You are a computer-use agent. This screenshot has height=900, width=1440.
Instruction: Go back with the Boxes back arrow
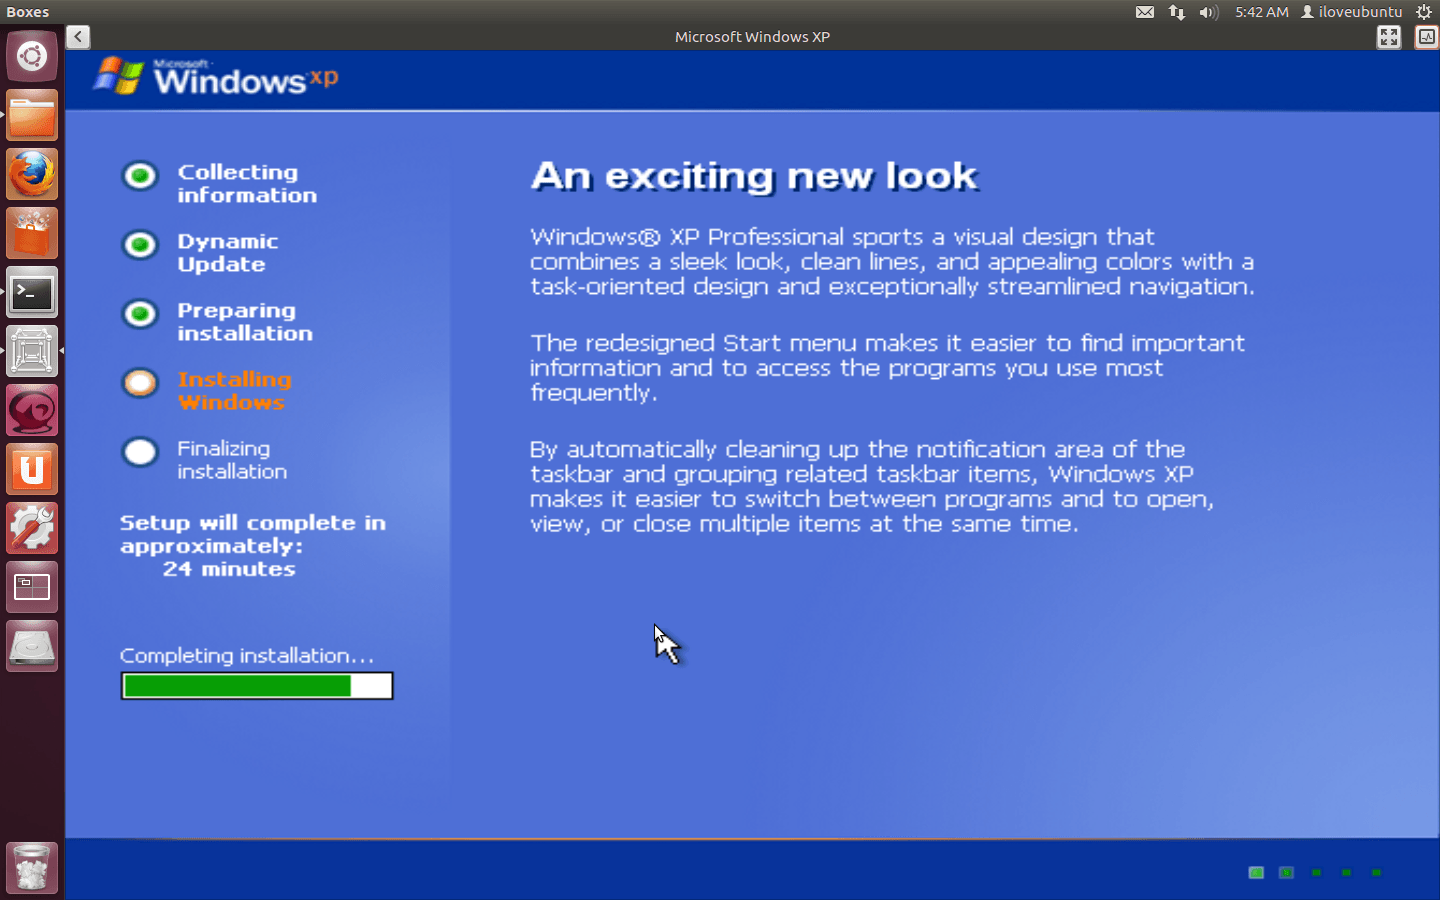tap(78, 37)
